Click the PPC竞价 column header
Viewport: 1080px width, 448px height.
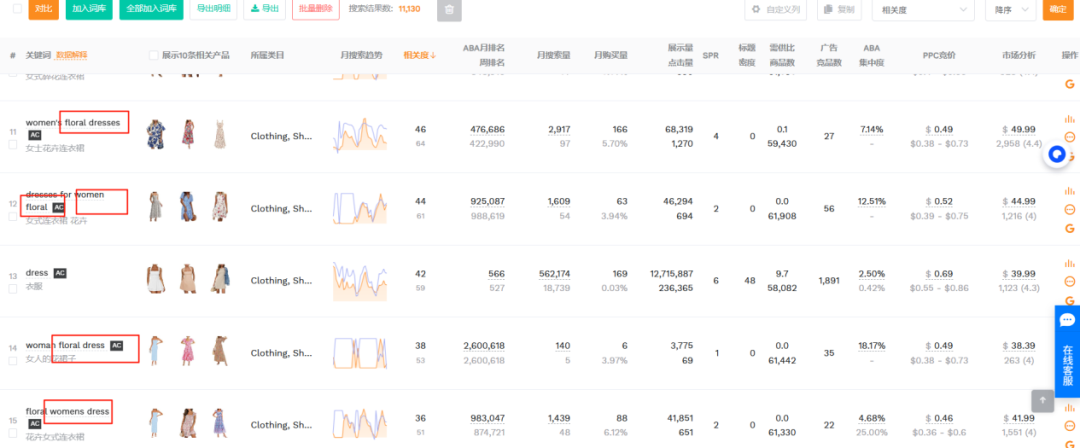[x=939, y=55]
